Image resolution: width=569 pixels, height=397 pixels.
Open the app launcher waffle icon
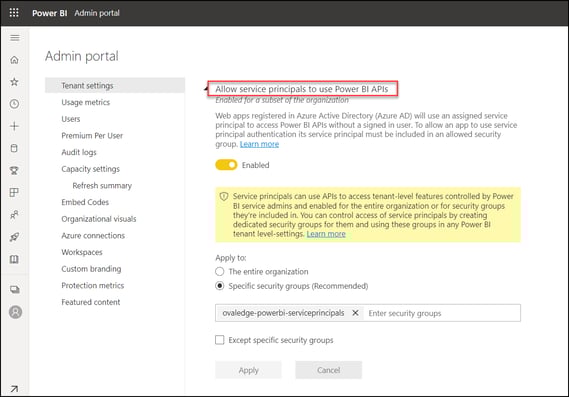pos(14,13)
